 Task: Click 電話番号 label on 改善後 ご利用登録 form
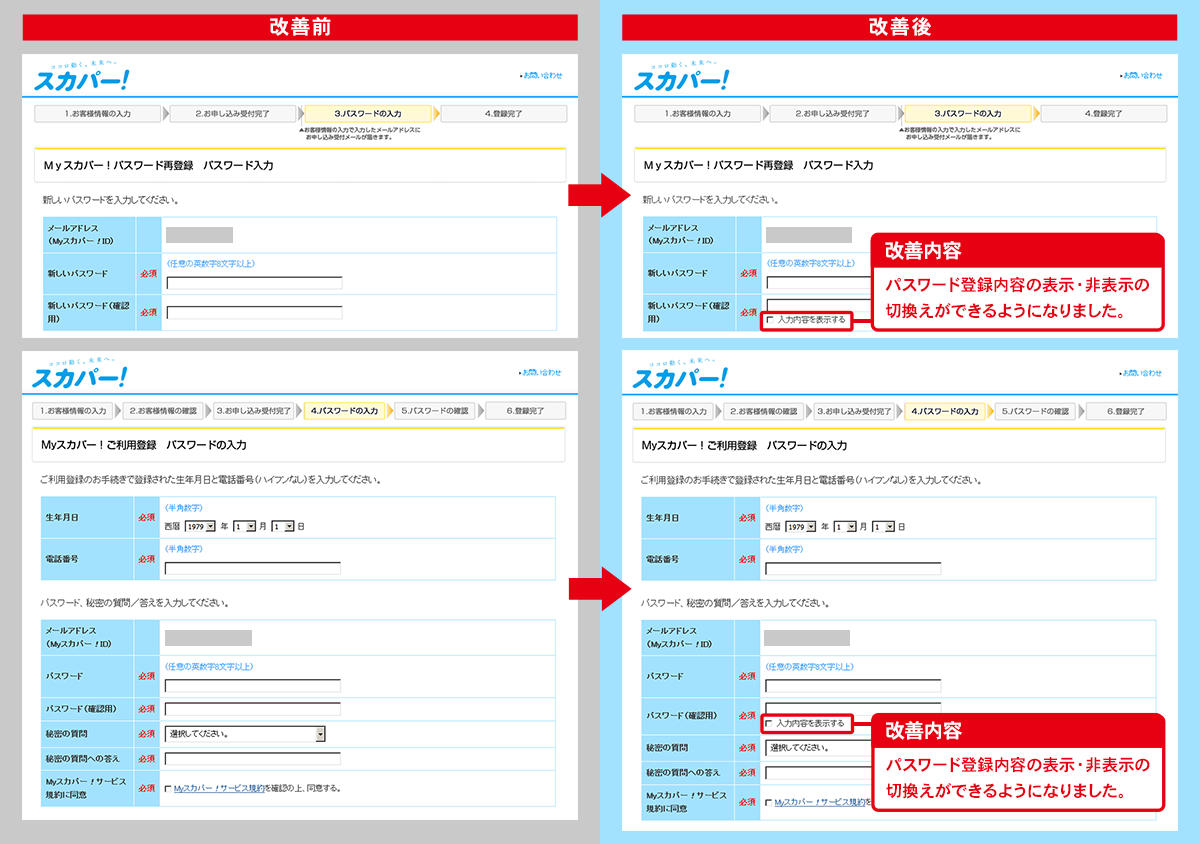pyautogui.click(x=663, y=559)
